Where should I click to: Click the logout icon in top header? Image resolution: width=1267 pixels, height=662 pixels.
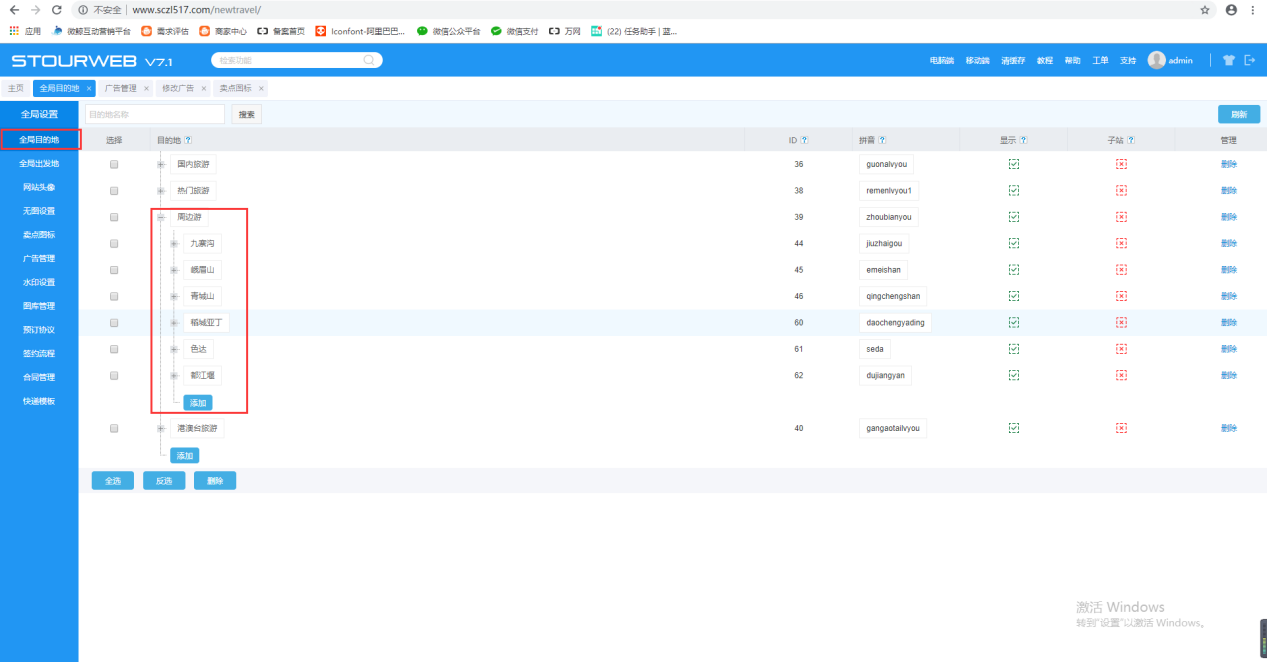[1249, 60]
